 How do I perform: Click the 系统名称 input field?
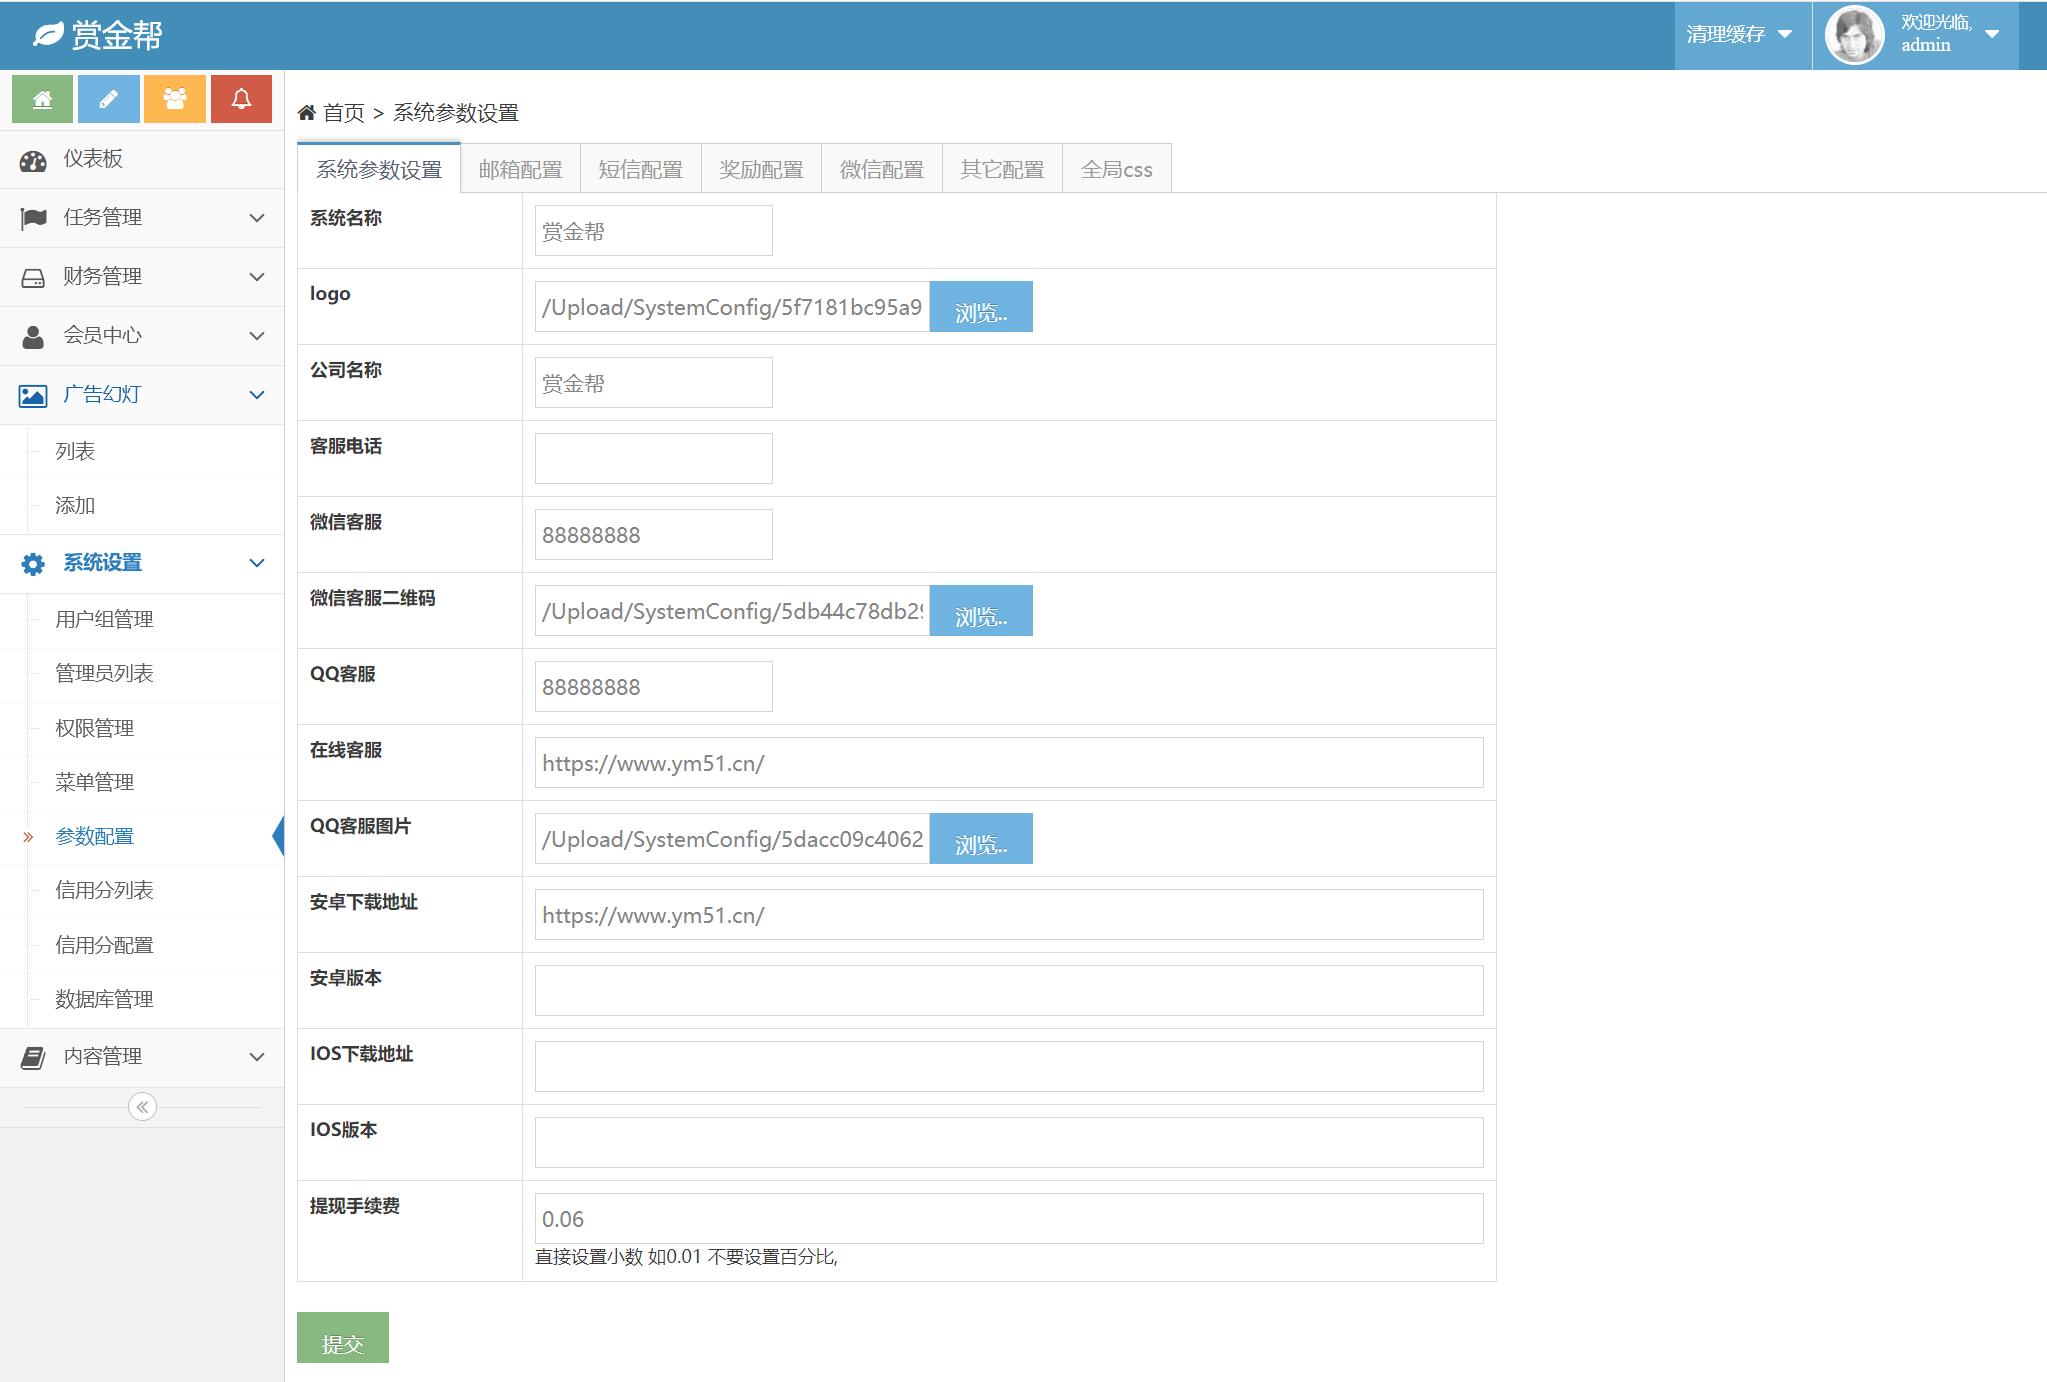[x=653, y=231]
